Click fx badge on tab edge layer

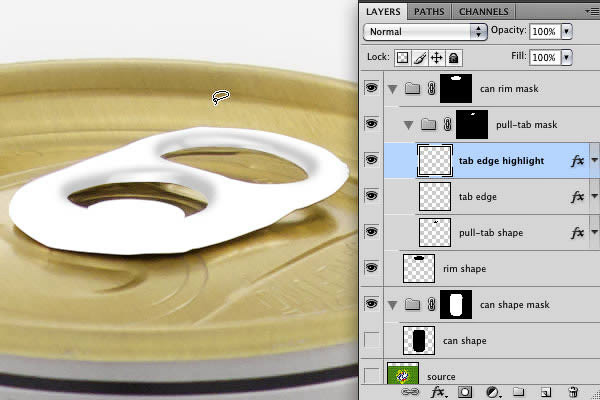577,197
